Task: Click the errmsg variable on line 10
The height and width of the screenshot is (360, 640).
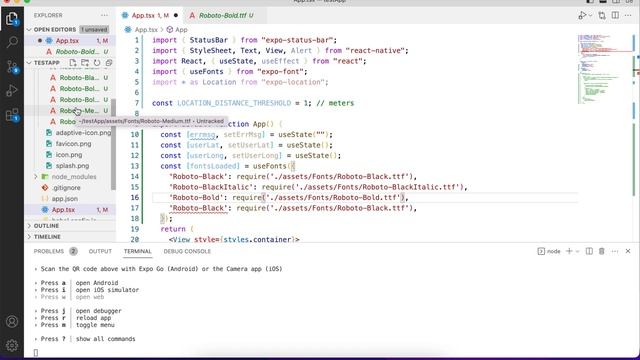Action: [x=202, y=135]
